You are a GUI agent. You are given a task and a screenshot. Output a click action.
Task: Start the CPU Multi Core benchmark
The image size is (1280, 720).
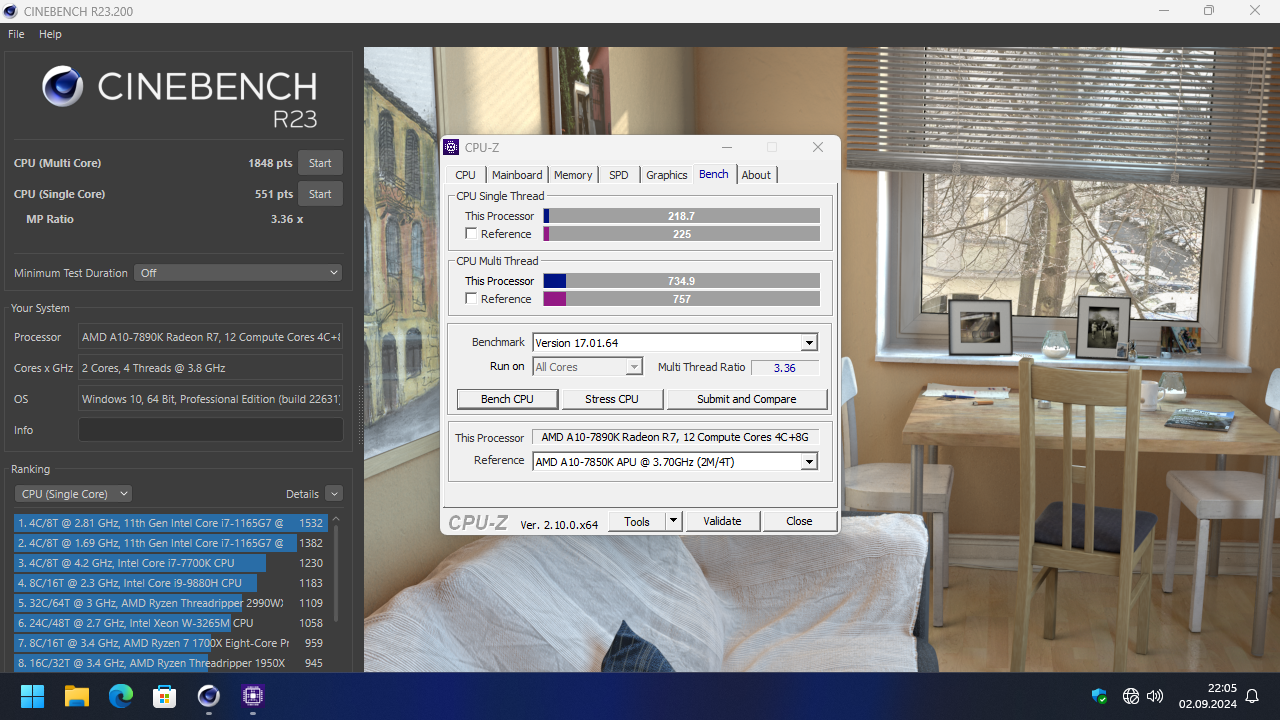320,162
